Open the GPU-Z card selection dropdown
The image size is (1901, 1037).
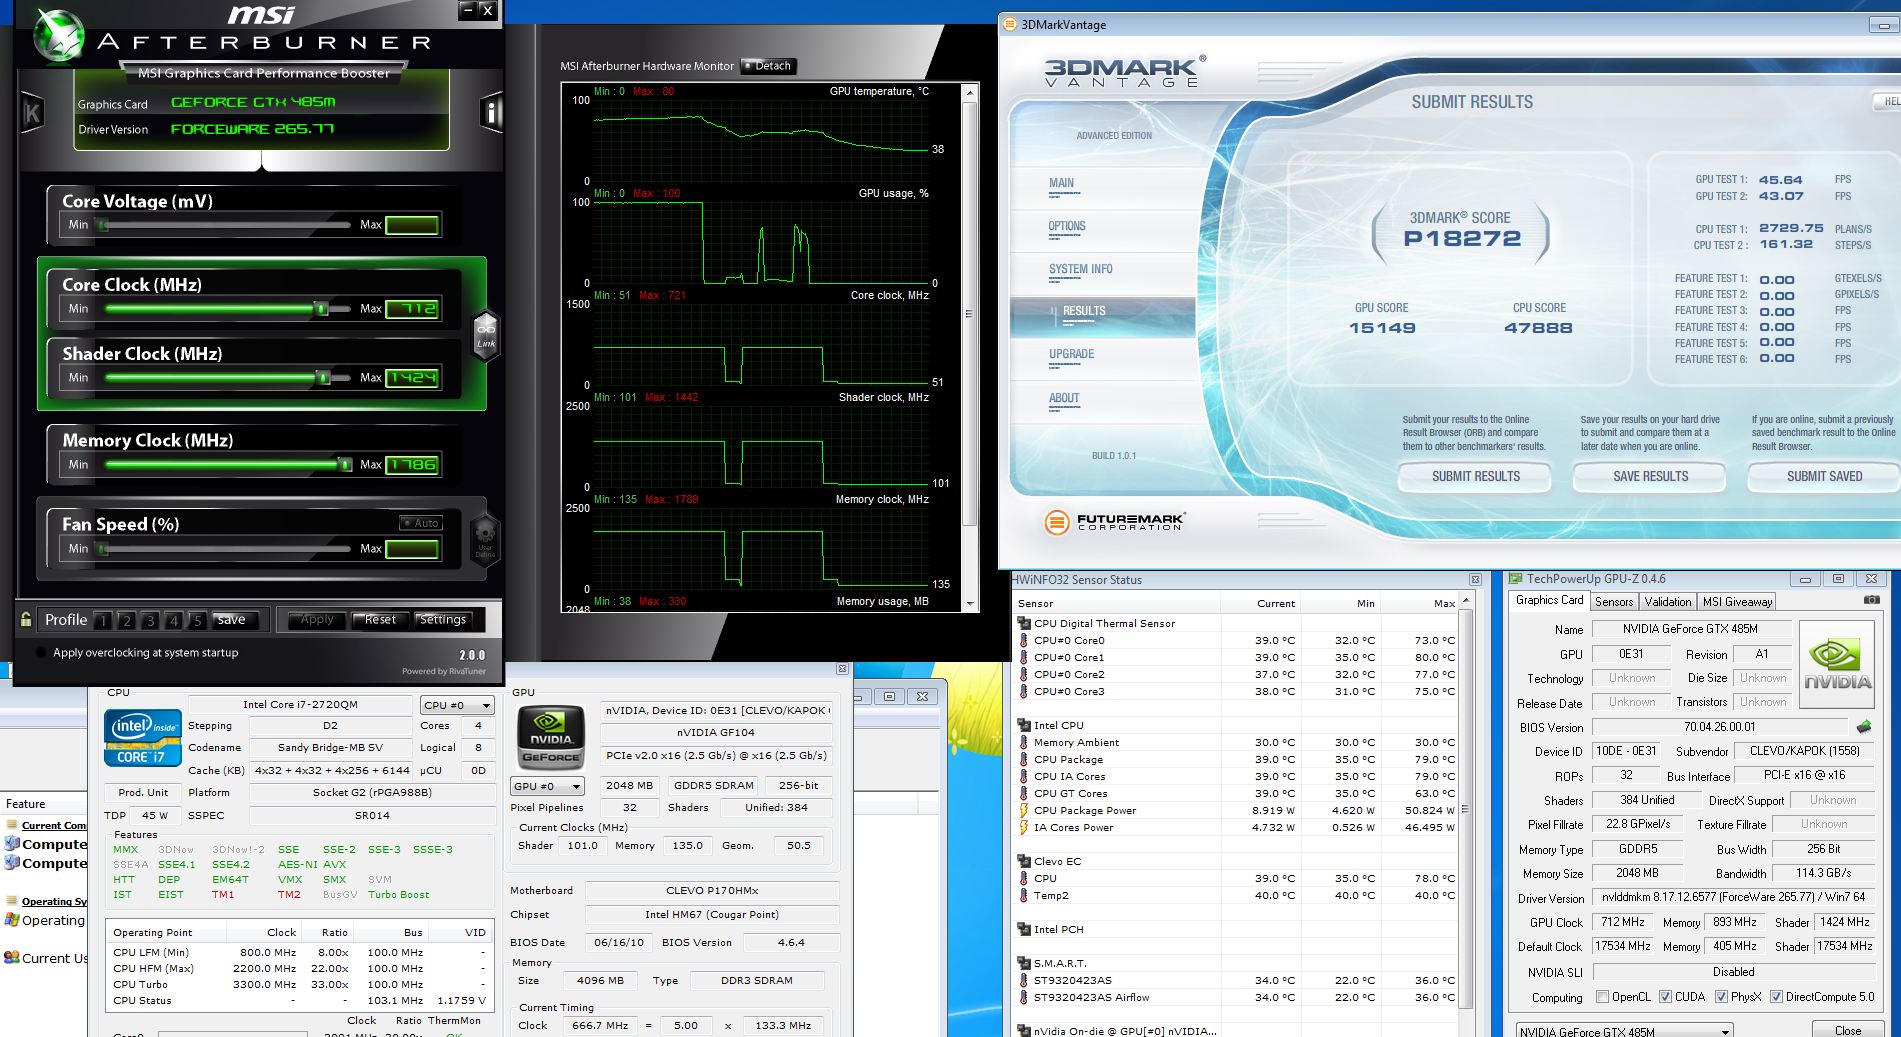click(1625, 1031)
